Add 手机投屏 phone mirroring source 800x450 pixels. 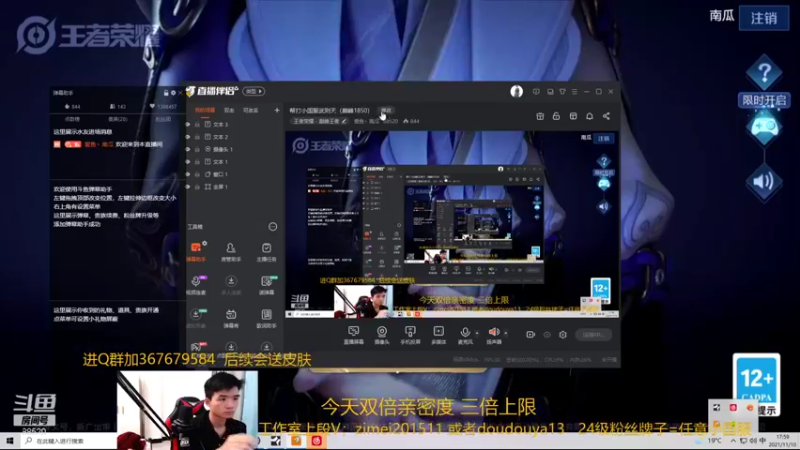[x=410, y=335]
